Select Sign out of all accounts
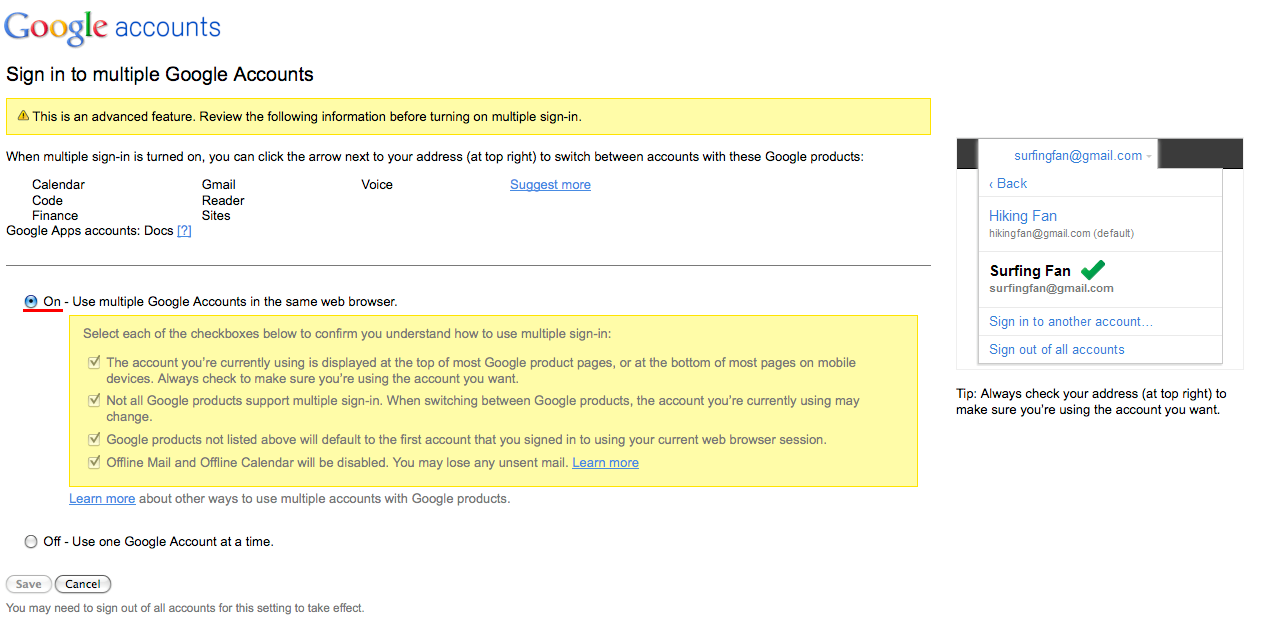 click(x=1056, y=349)
